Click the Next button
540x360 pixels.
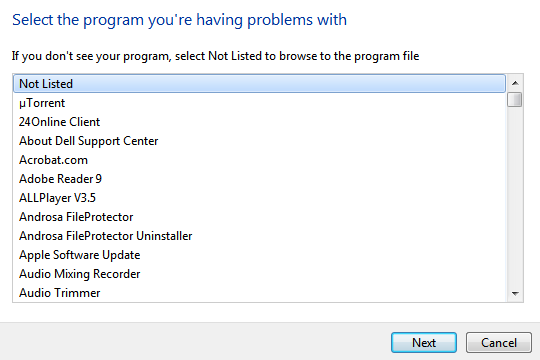click(x=424, y=342)
